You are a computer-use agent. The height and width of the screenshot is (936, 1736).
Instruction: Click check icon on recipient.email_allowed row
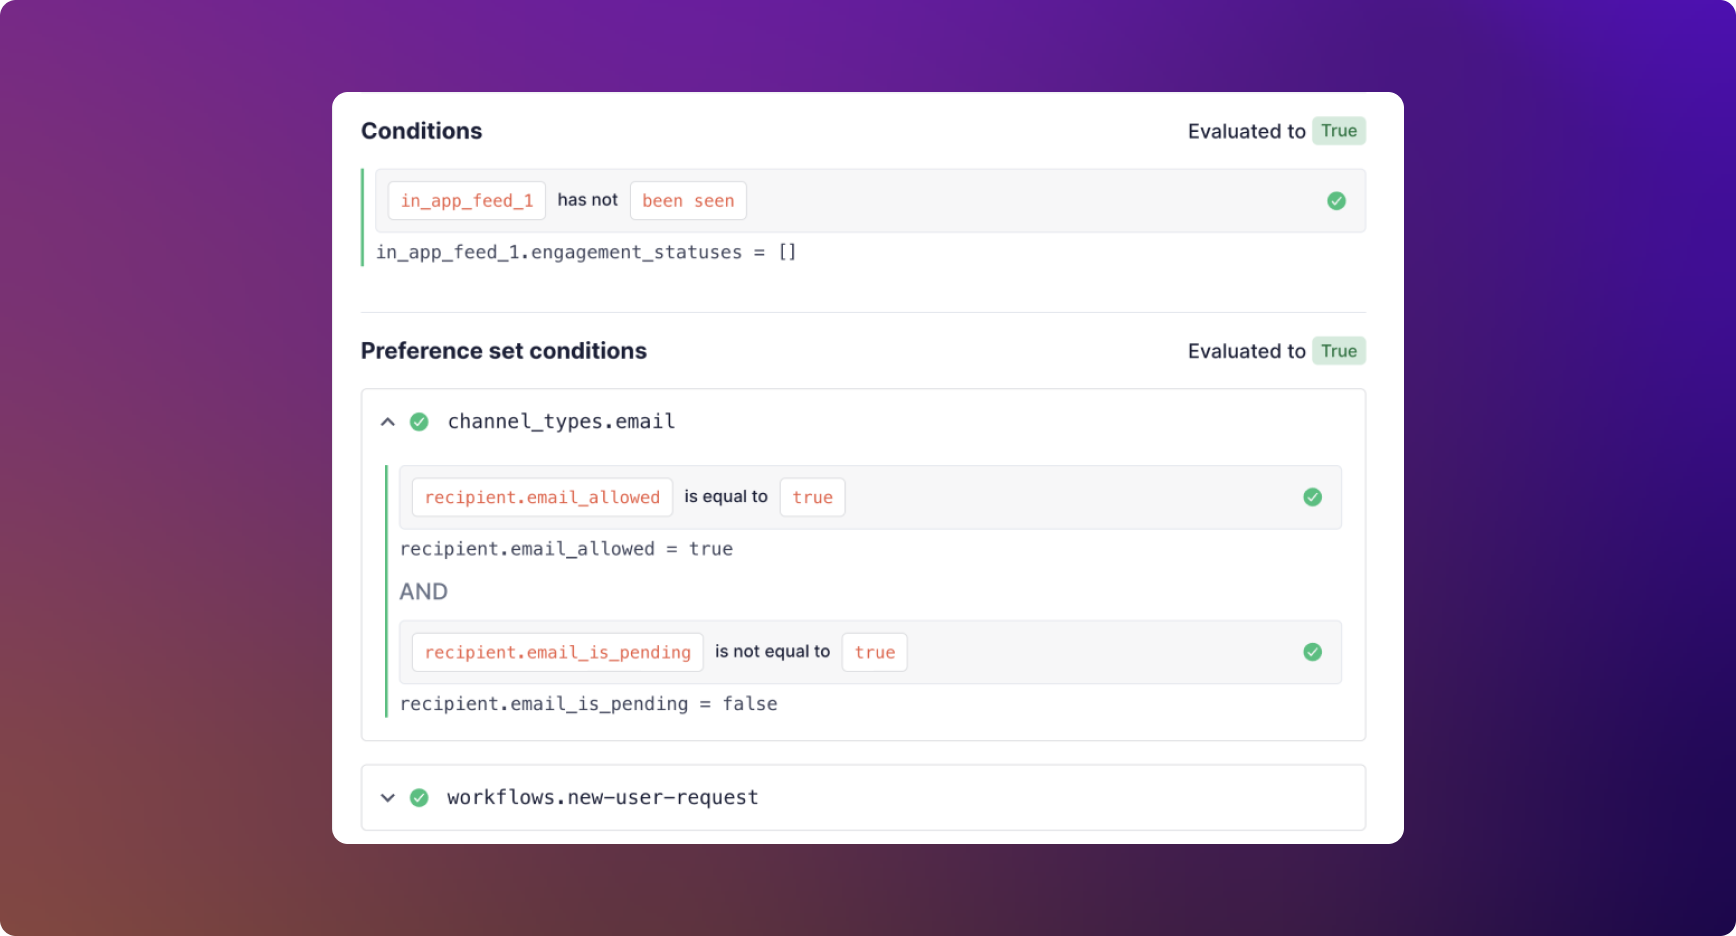tap(1312, 497)
